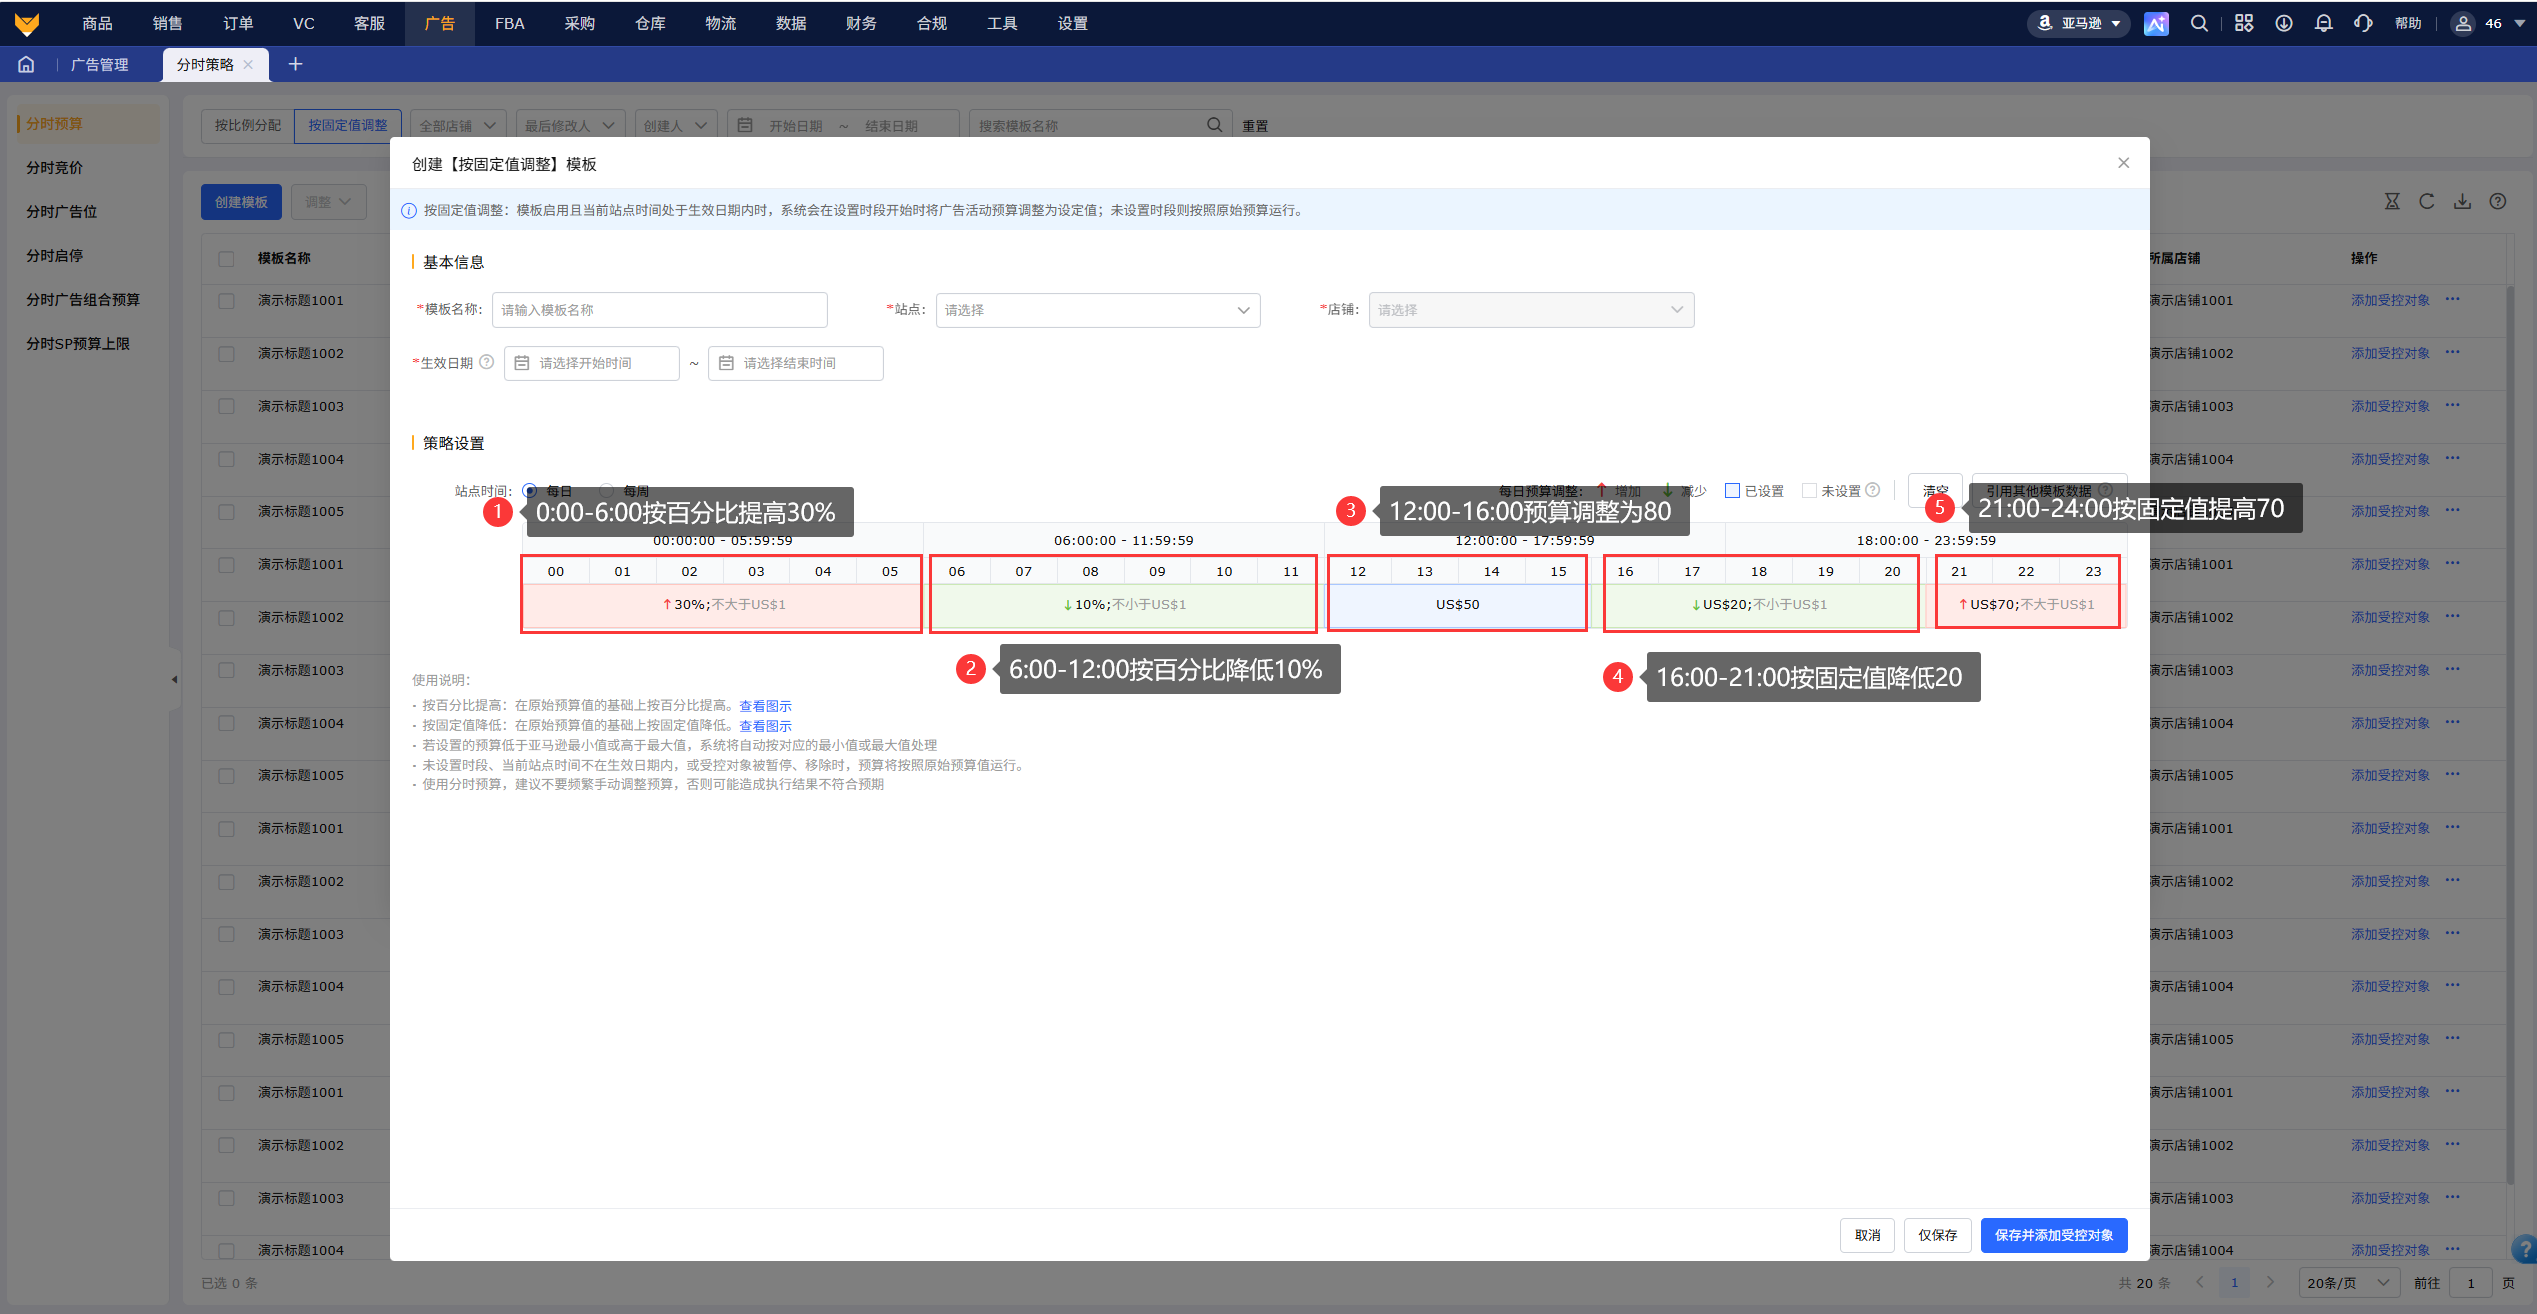The width and height of the screenshot is (2537, 1314).
Task: Open the FBA top menu
Action: coord(509,23)
